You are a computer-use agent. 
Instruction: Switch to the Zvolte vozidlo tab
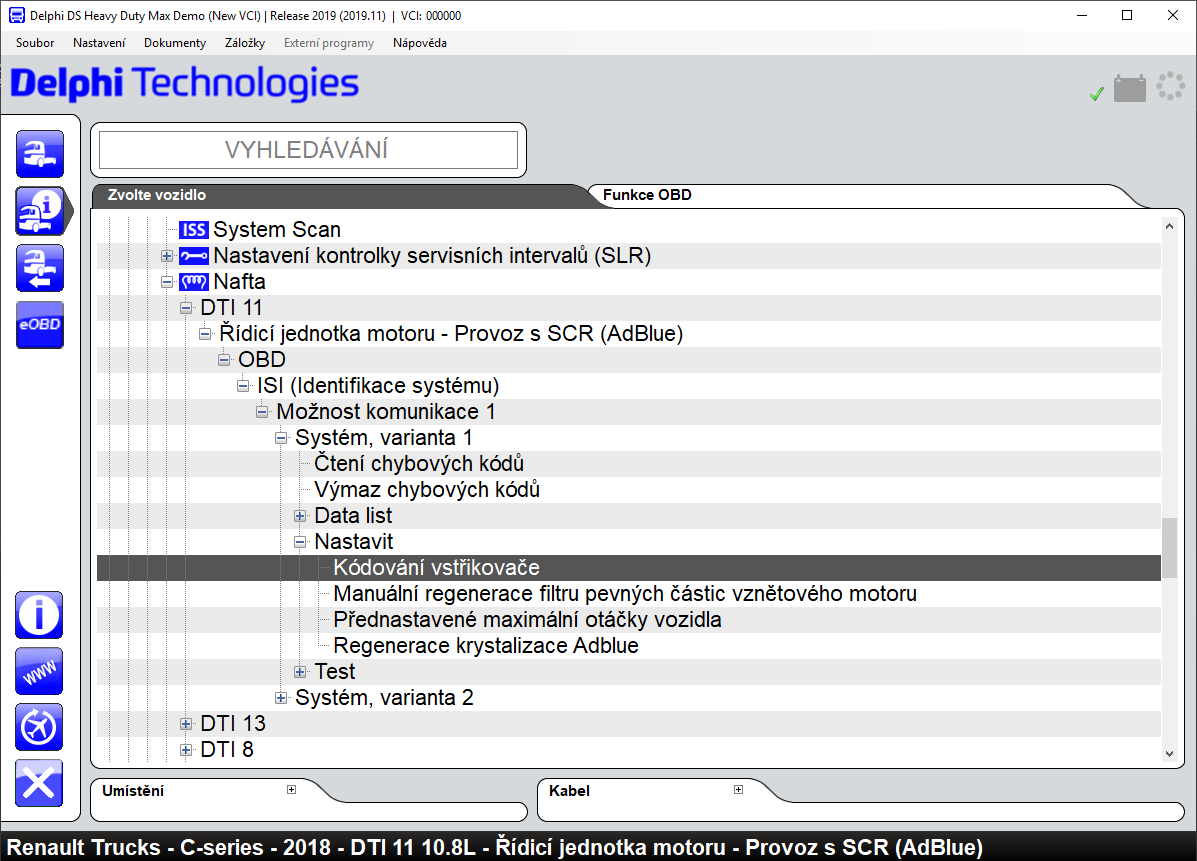156,195
